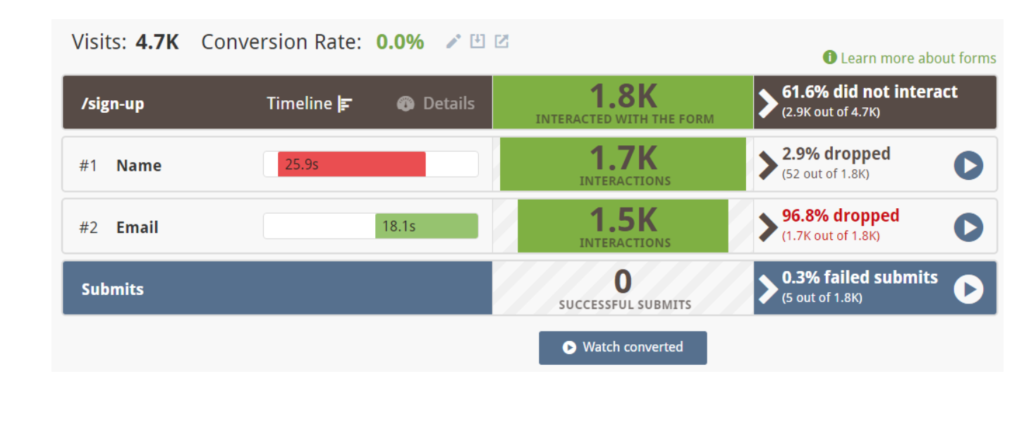Switch to the Timeline view
The height and width of the screenshot is (429, 1024).
click(x=310, y=104)
